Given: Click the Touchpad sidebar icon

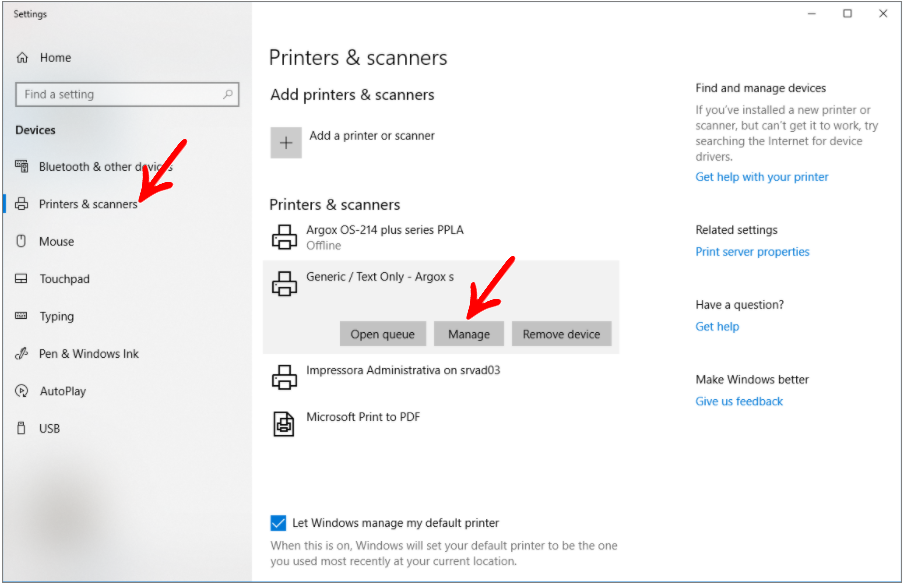Looking at the screenshot, I should click(x=21, y=279).
